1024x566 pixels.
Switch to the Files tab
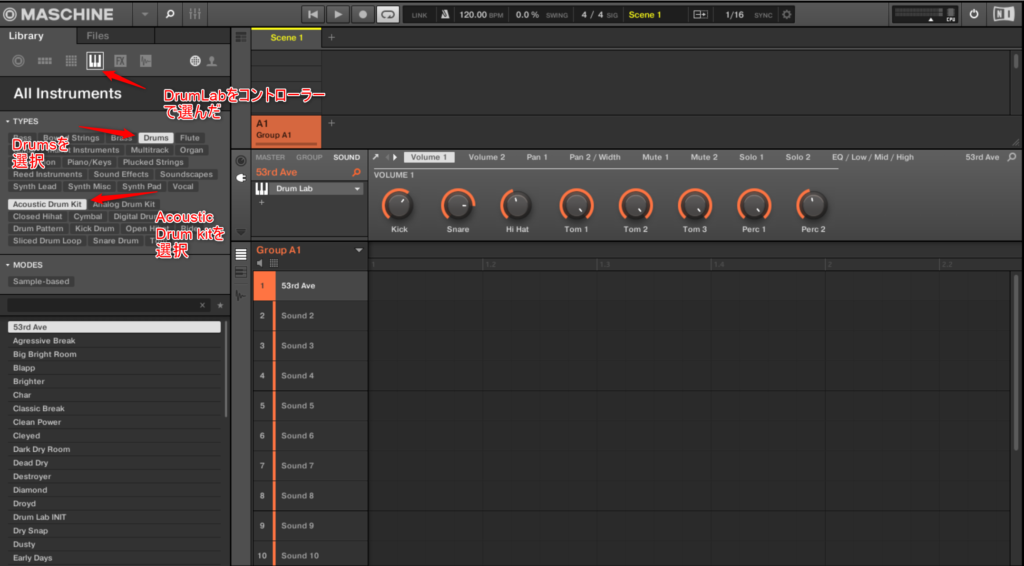(x=98, y=36)
